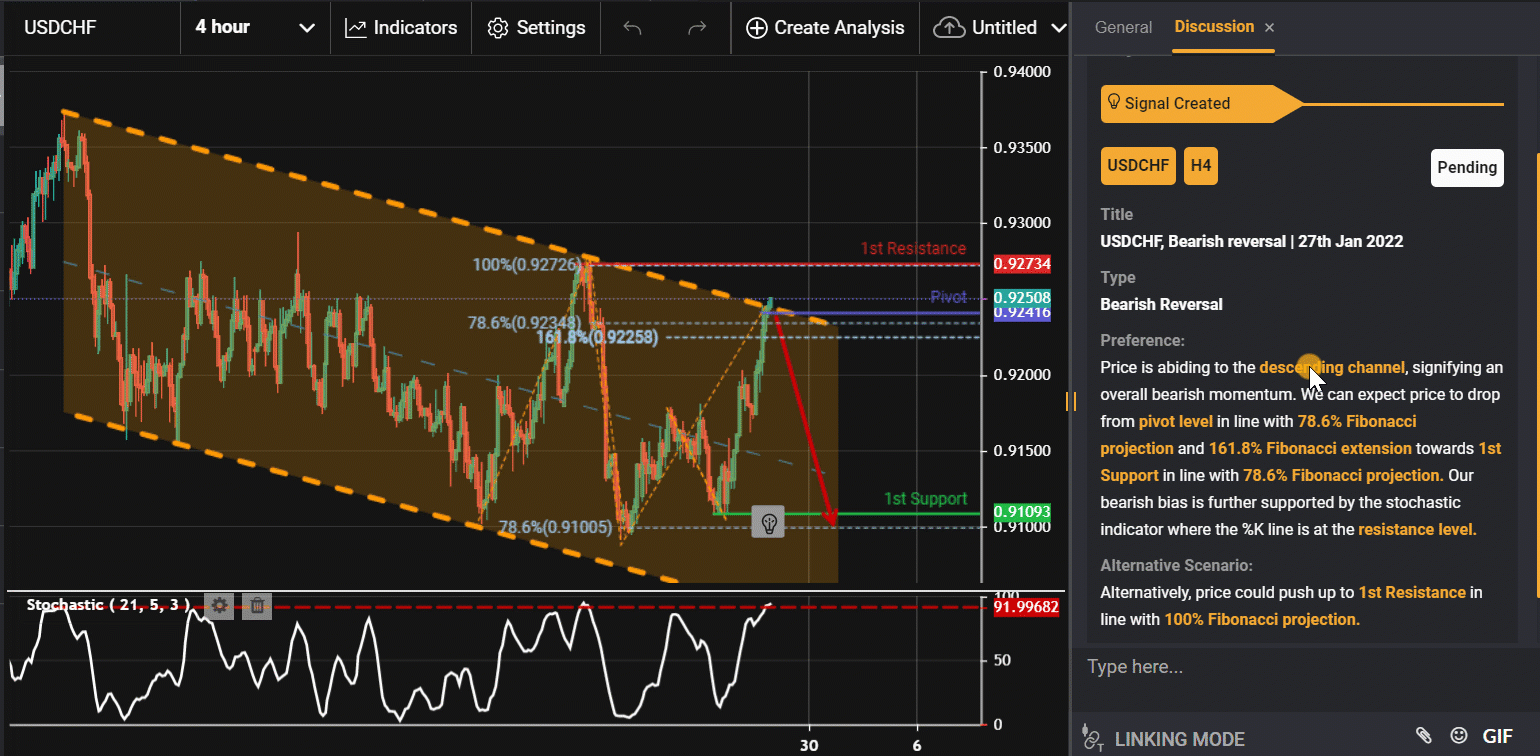1540x756 pixels.
Task: Redo chart action arrow
Action: pyautogui.click(x=697, y=28)
